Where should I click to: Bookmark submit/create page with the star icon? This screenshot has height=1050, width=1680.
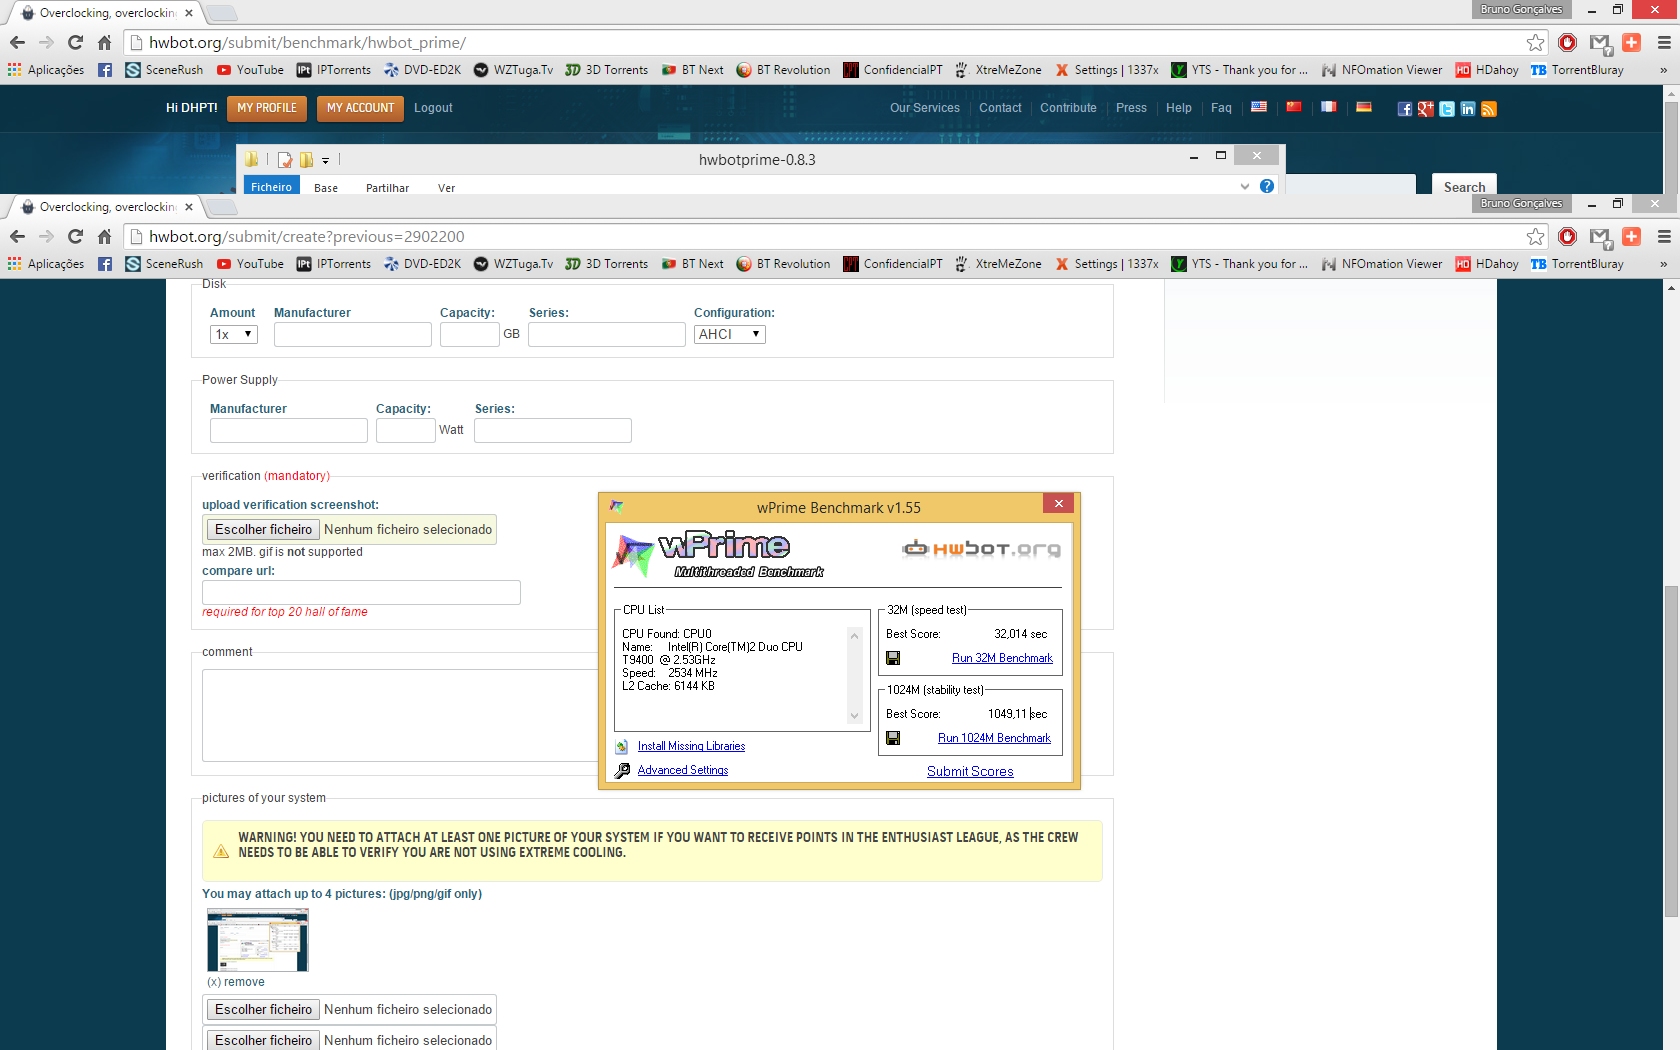[x=1536, y=236]
